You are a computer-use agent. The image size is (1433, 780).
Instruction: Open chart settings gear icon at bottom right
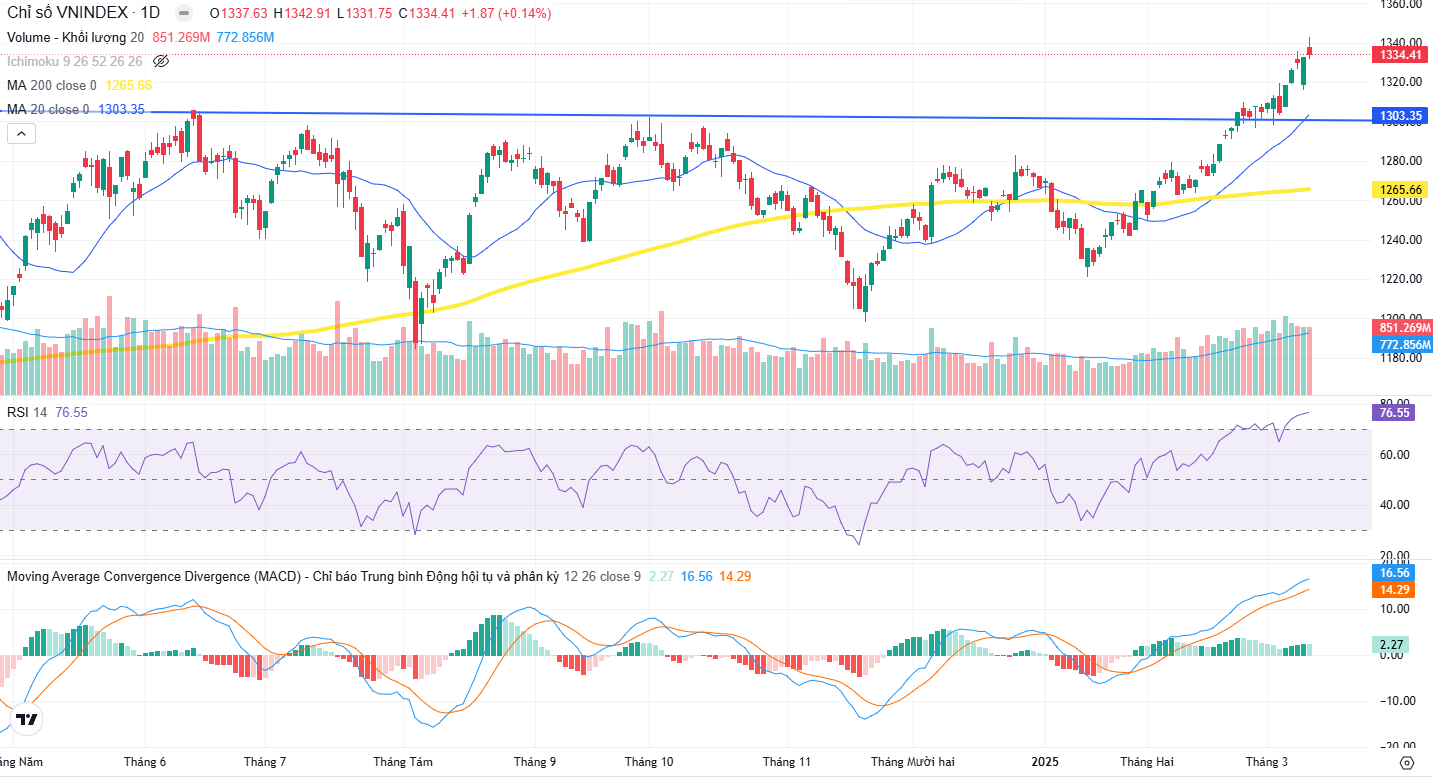(x=1406, y=763)
